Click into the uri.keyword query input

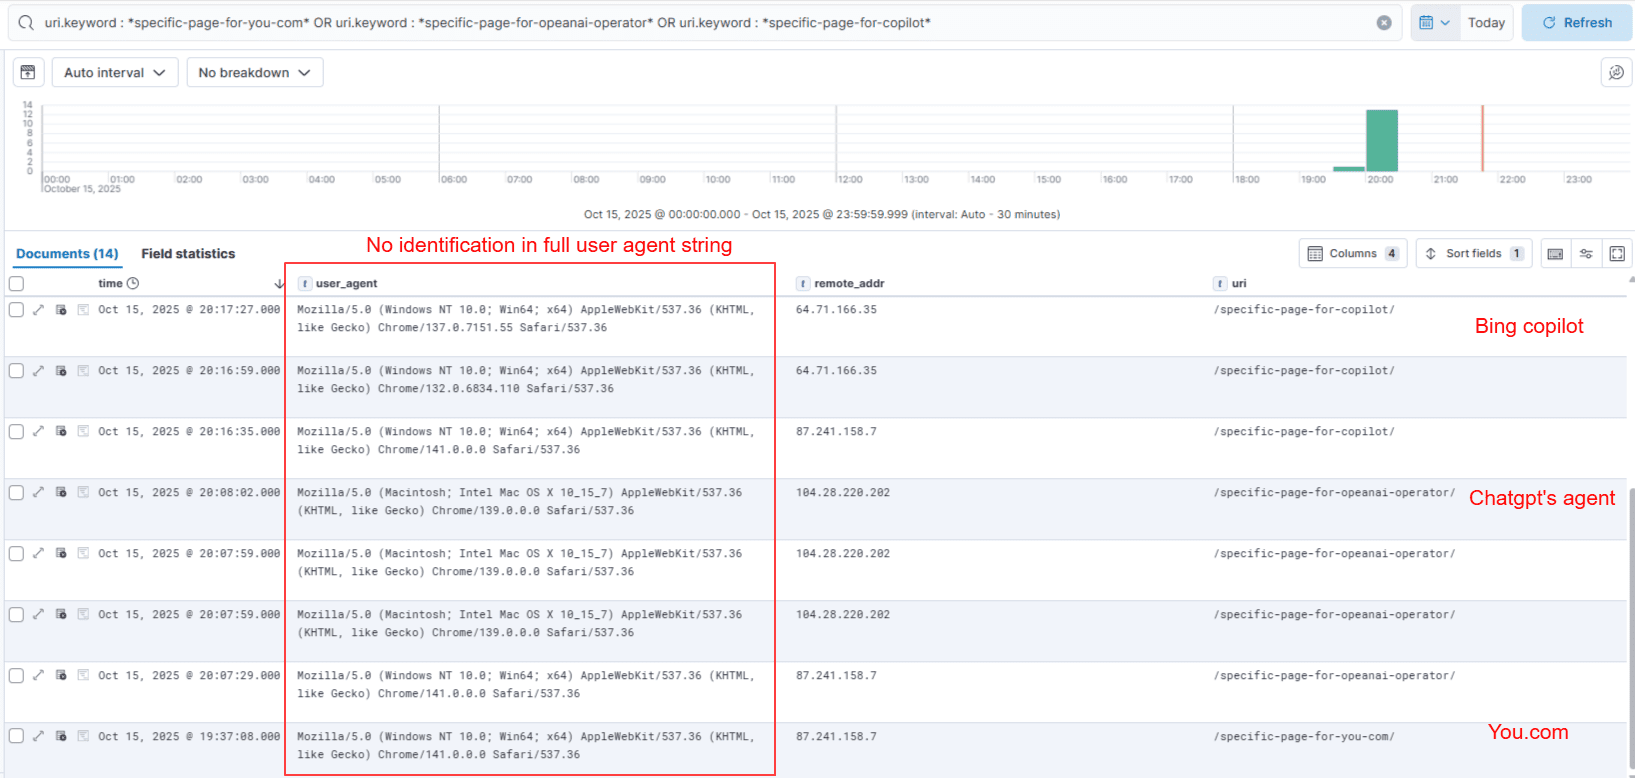(700, 23)
